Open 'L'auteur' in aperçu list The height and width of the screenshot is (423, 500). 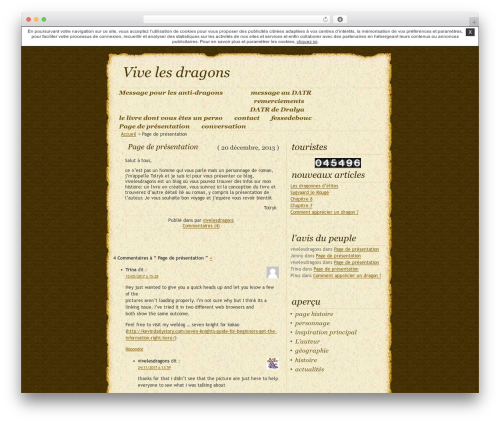307,342
